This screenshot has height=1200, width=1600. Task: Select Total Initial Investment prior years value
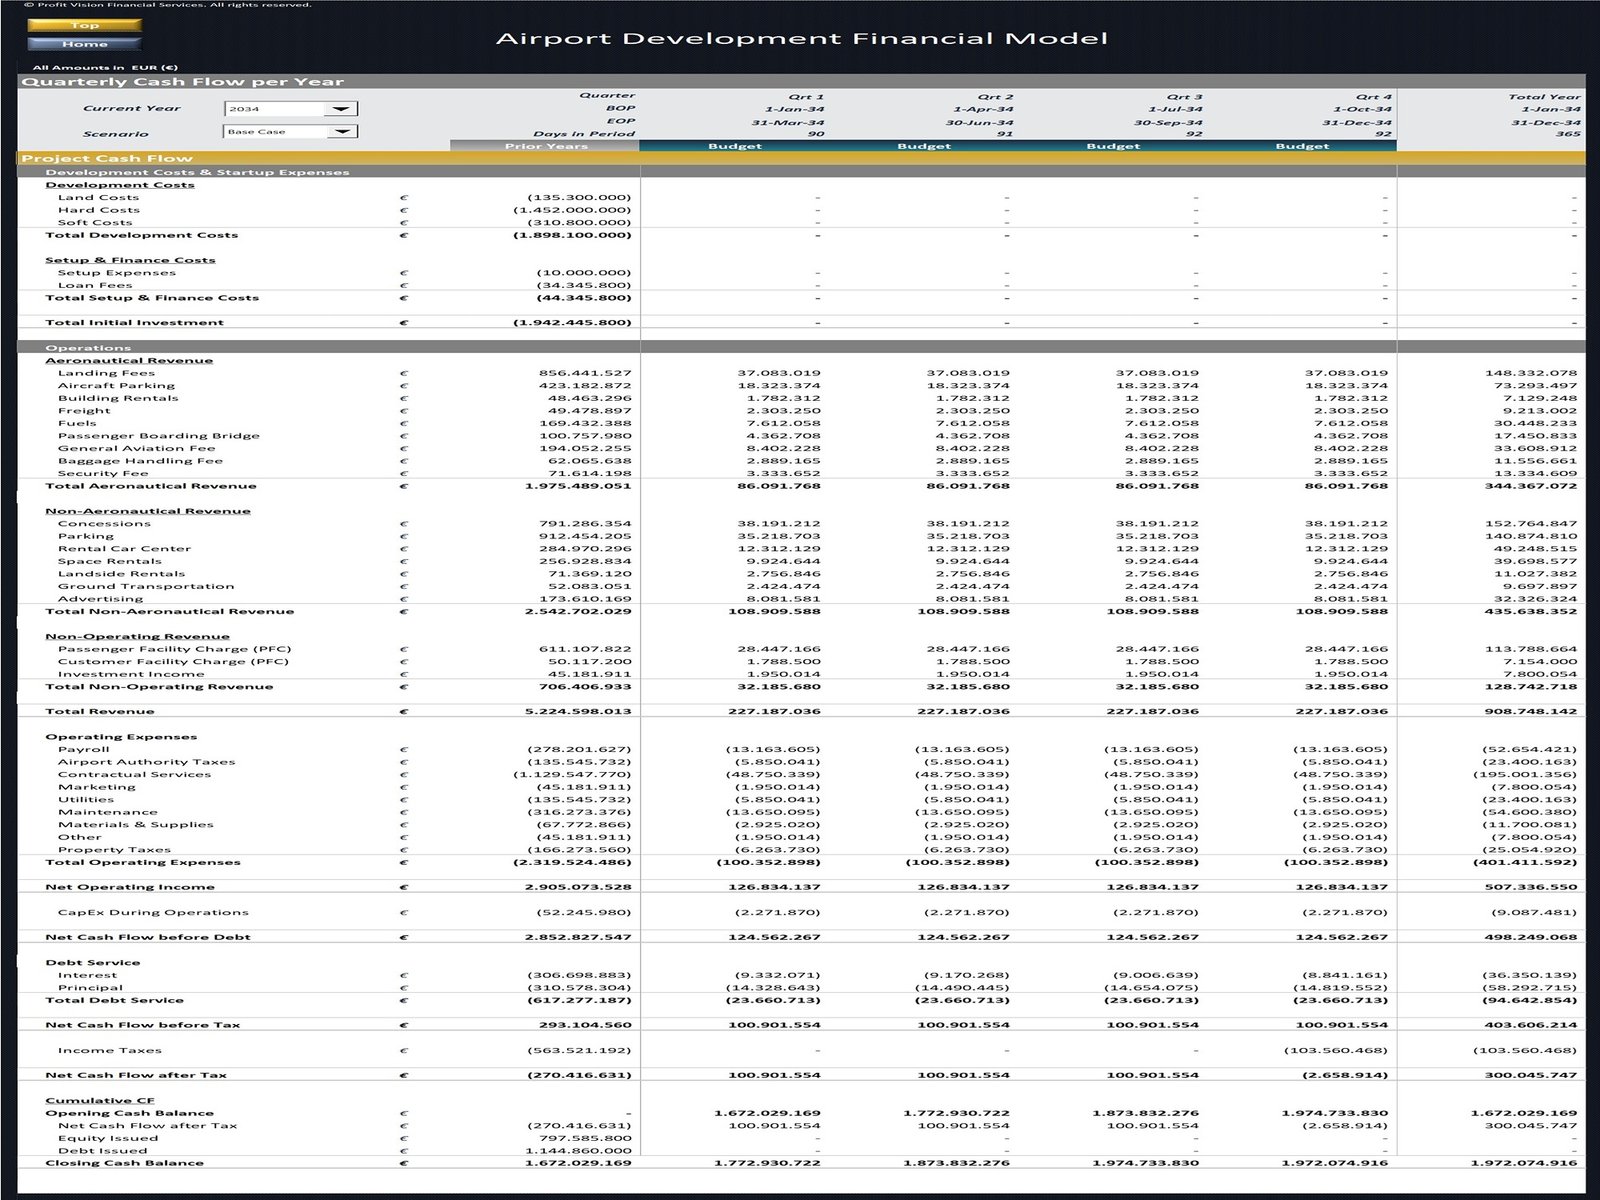(572, 323)
